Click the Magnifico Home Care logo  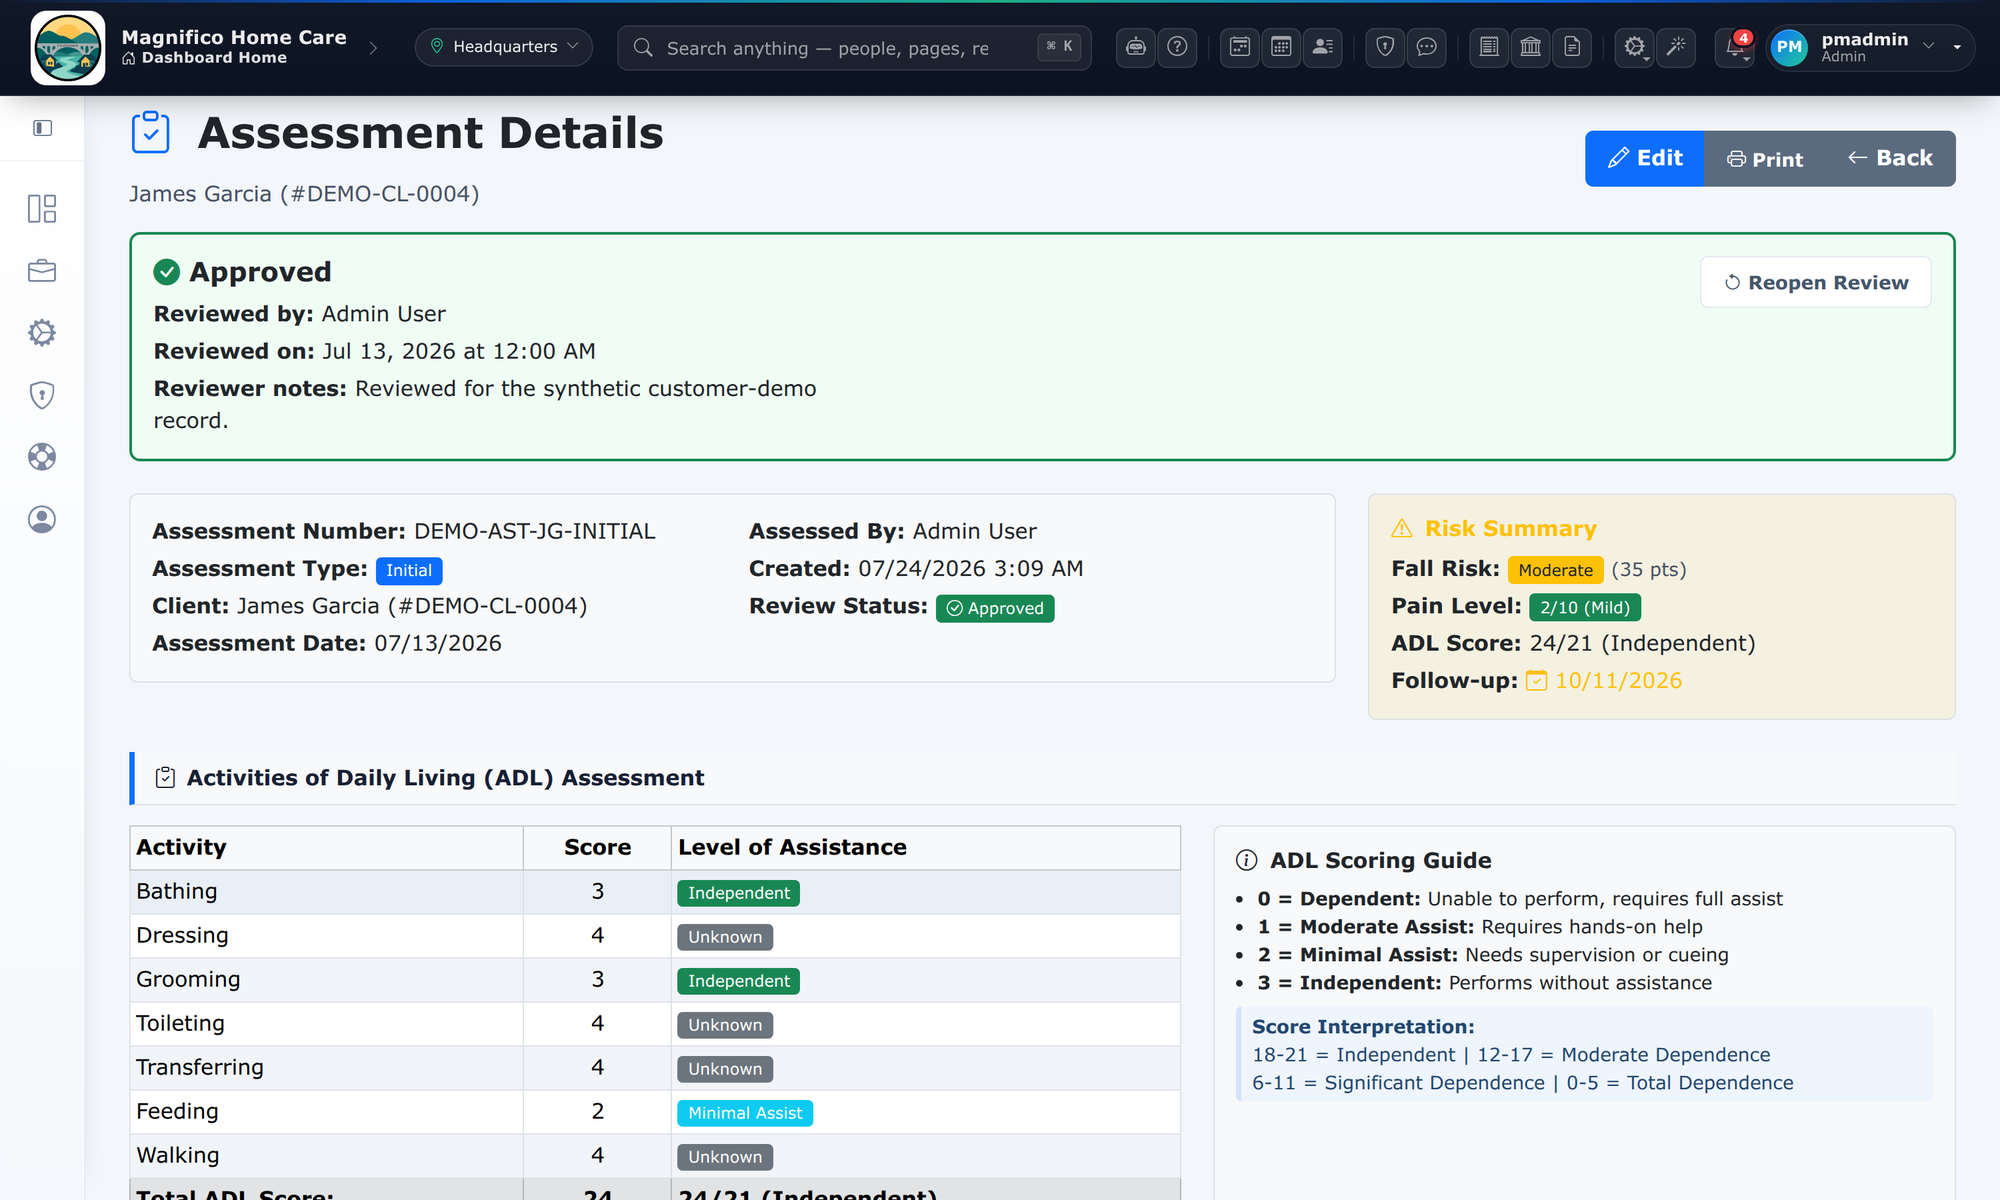click(x=68, y=48)
